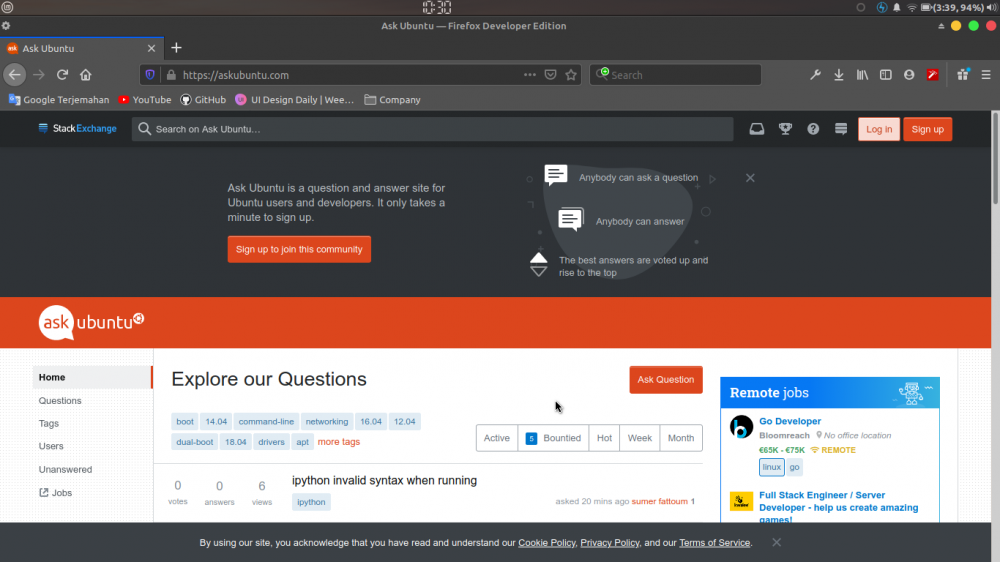Select the Active questions tab

pos(497,438)
